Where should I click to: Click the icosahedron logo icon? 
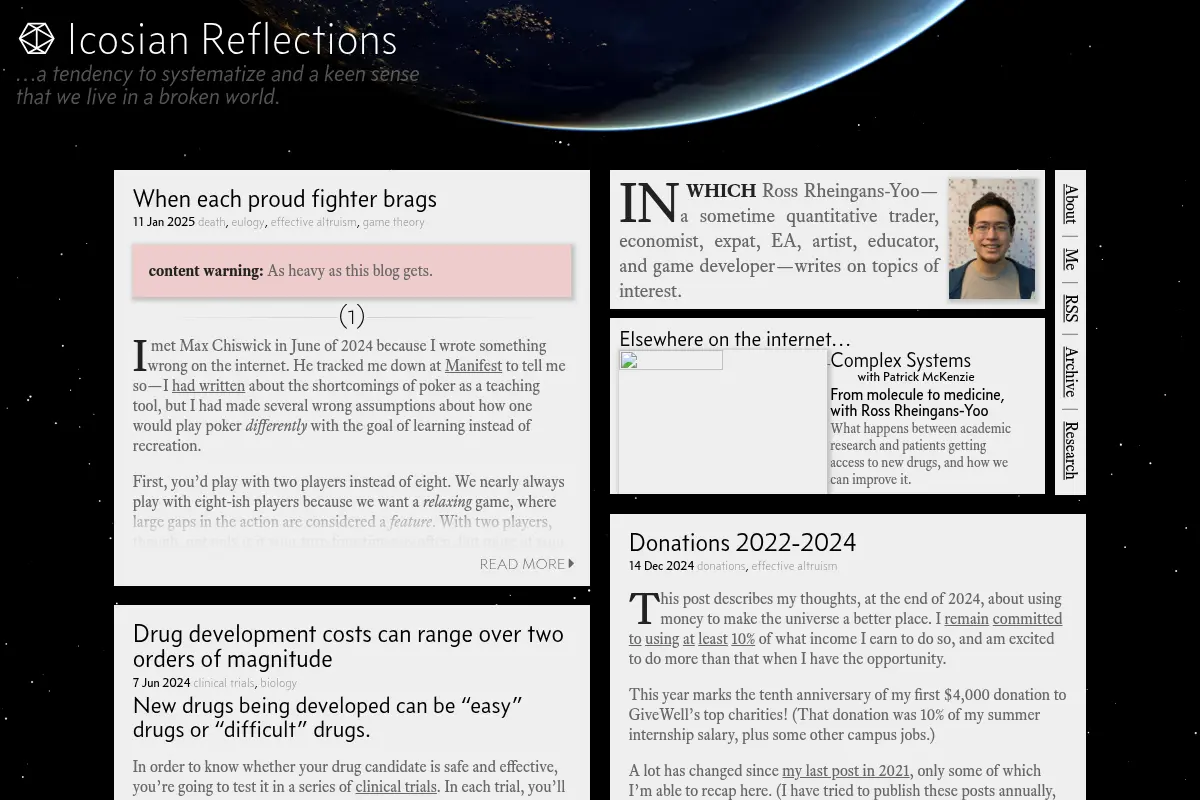pyautogui.click(x=37, y=39)
